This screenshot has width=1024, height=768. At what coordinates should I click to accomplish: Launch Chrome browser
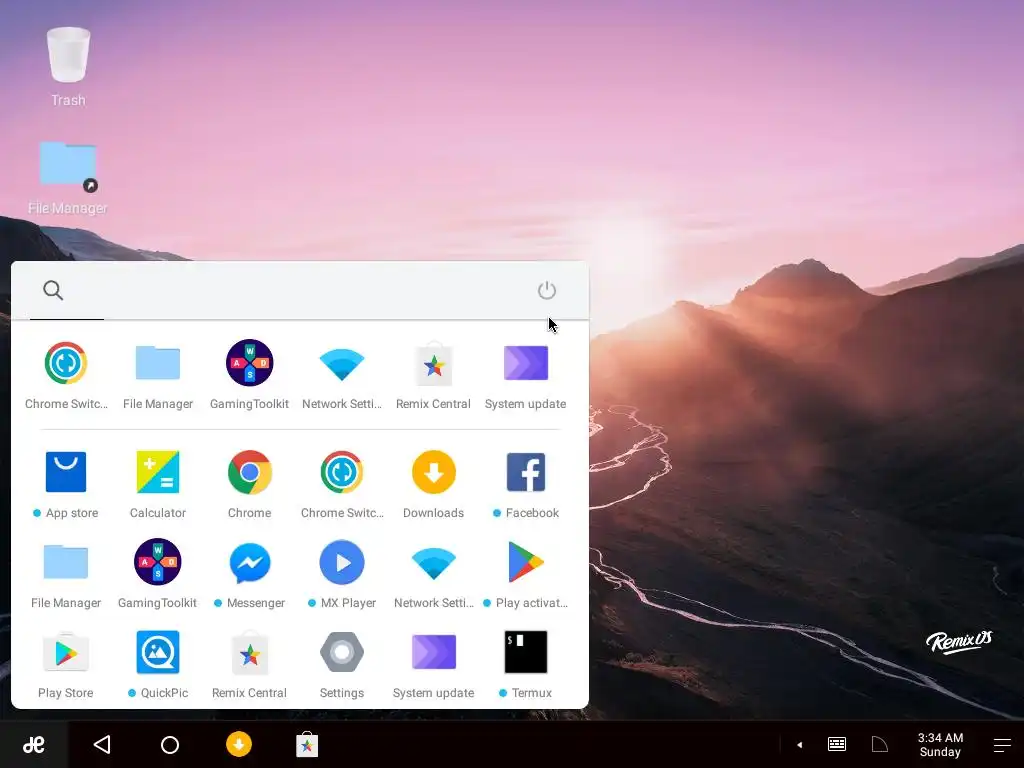(249, 483)
